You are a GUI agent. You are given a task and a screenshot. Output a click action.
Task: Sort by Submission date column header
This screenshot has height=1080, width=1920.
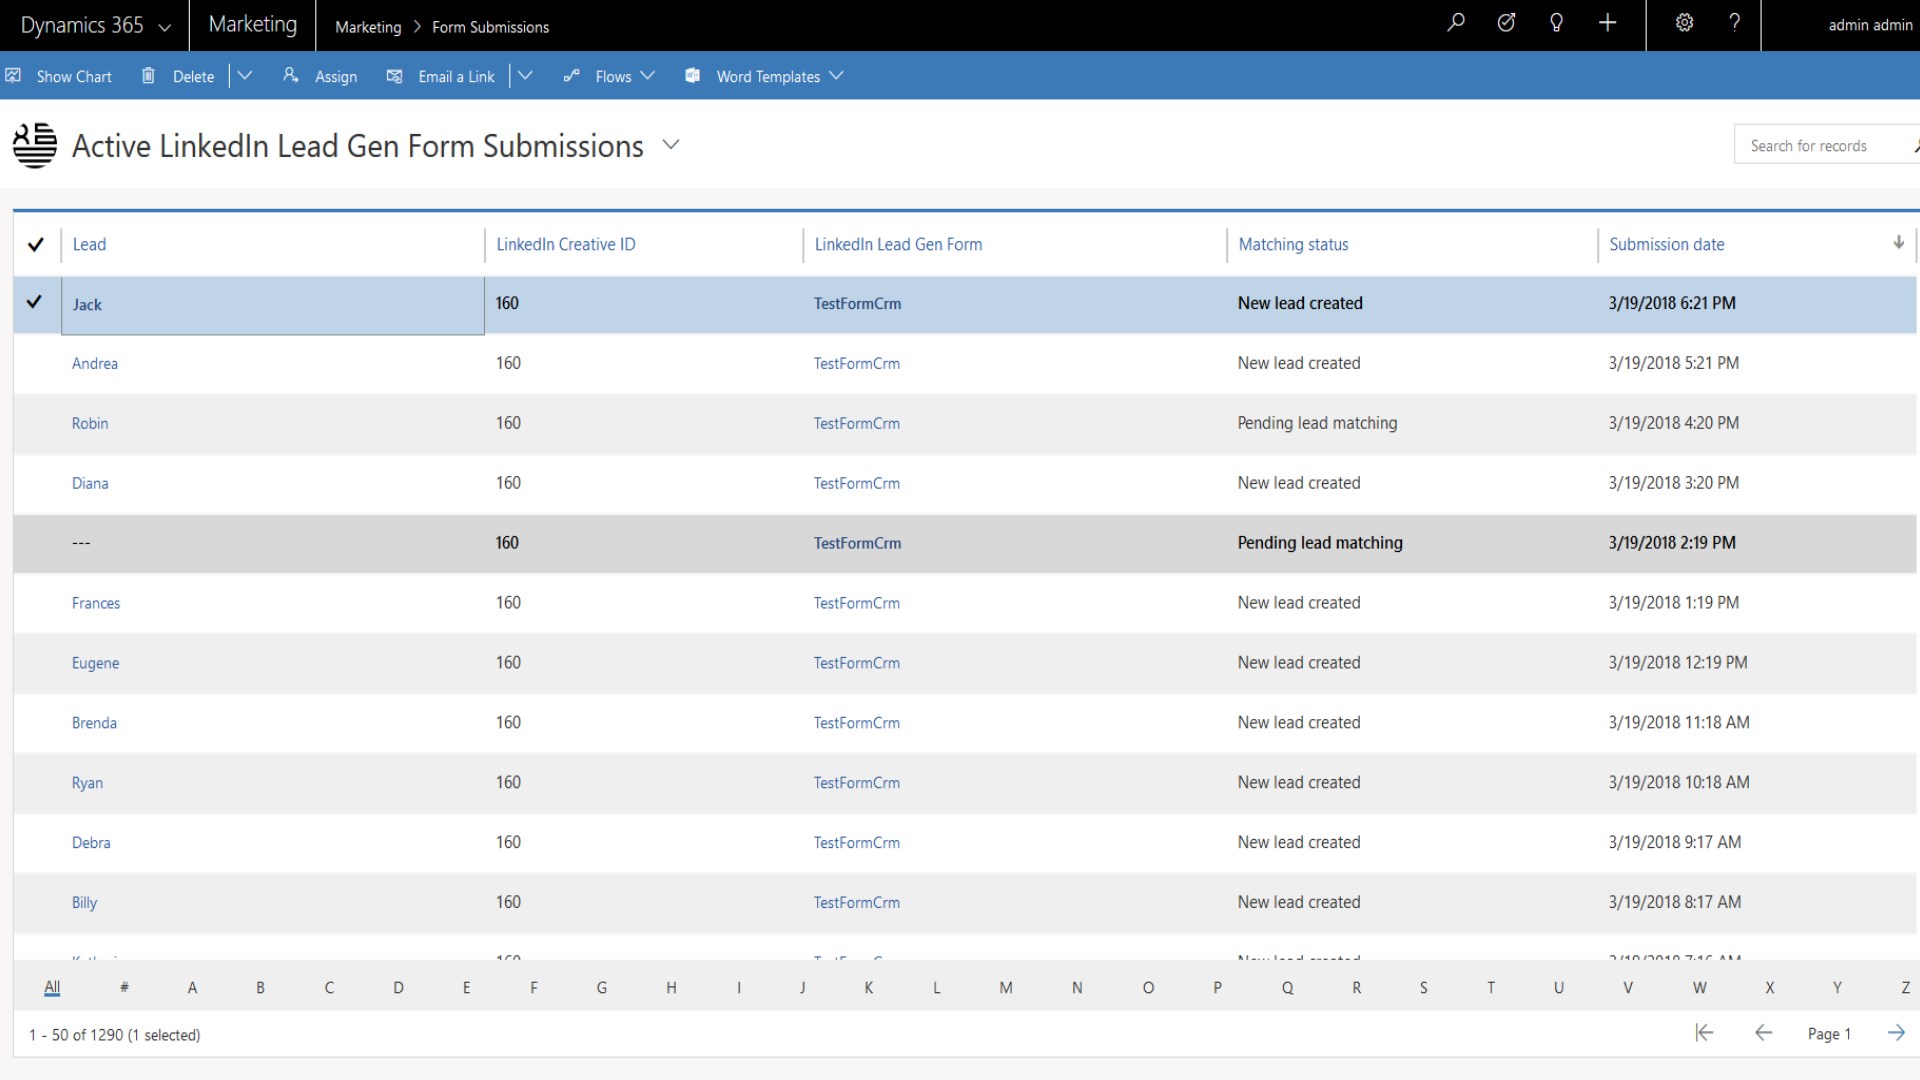tap(1666, 244)
